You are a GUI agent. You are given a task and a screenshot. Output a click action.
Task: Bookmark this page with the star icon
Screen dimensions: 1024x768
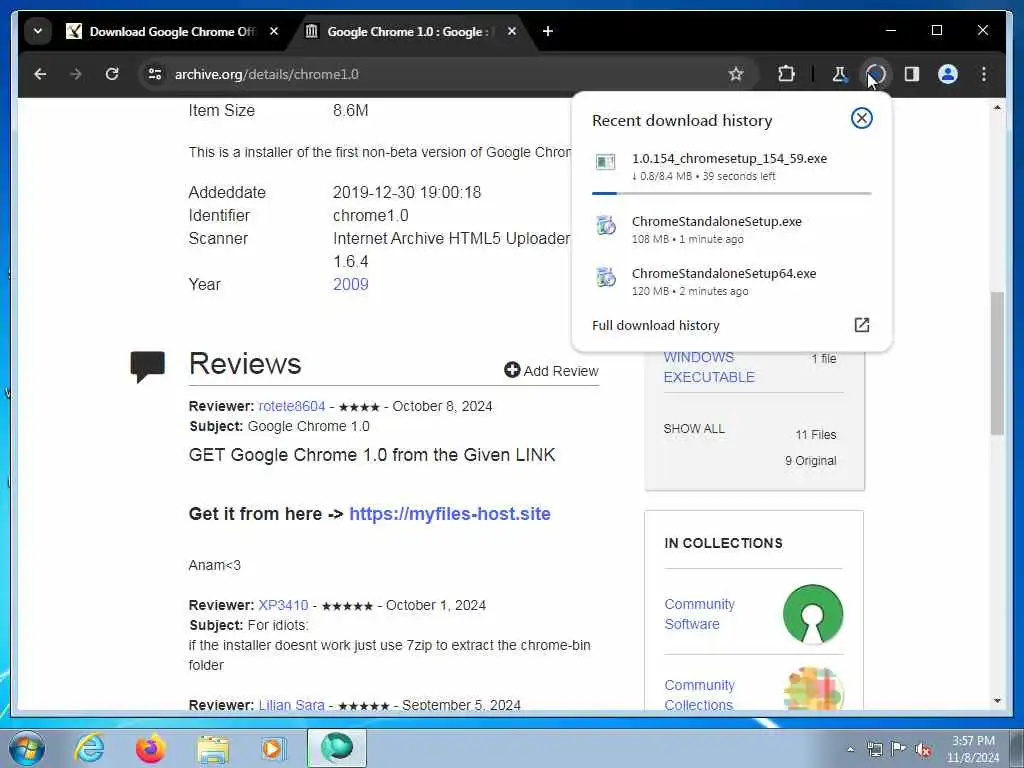click(x=736, y=74)
